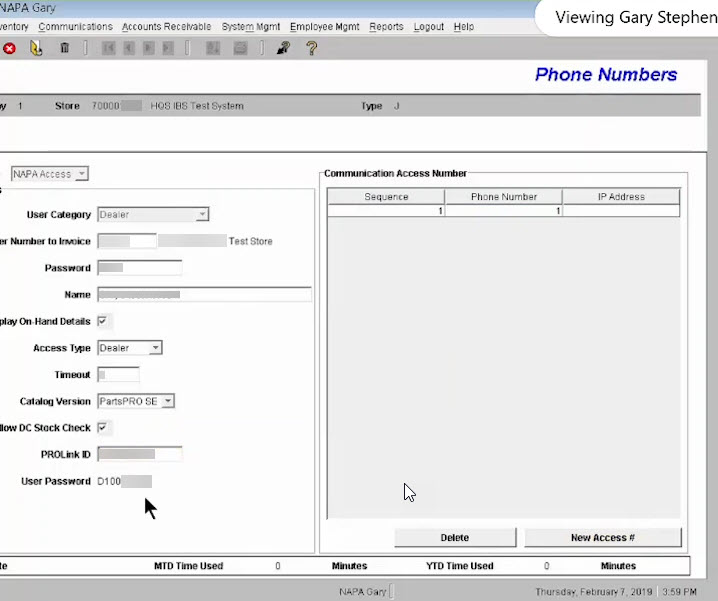This screenshot has height=601, width=718.
Task: Open the Communications menu
Action: click(76, 27)
